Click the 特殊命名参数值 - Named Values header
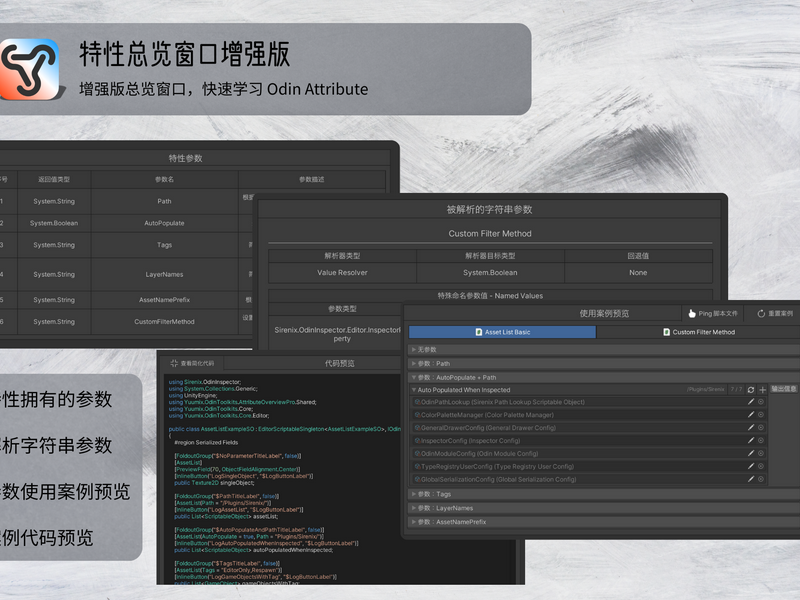This screenshot has height=600, width=800. [490, 295]
